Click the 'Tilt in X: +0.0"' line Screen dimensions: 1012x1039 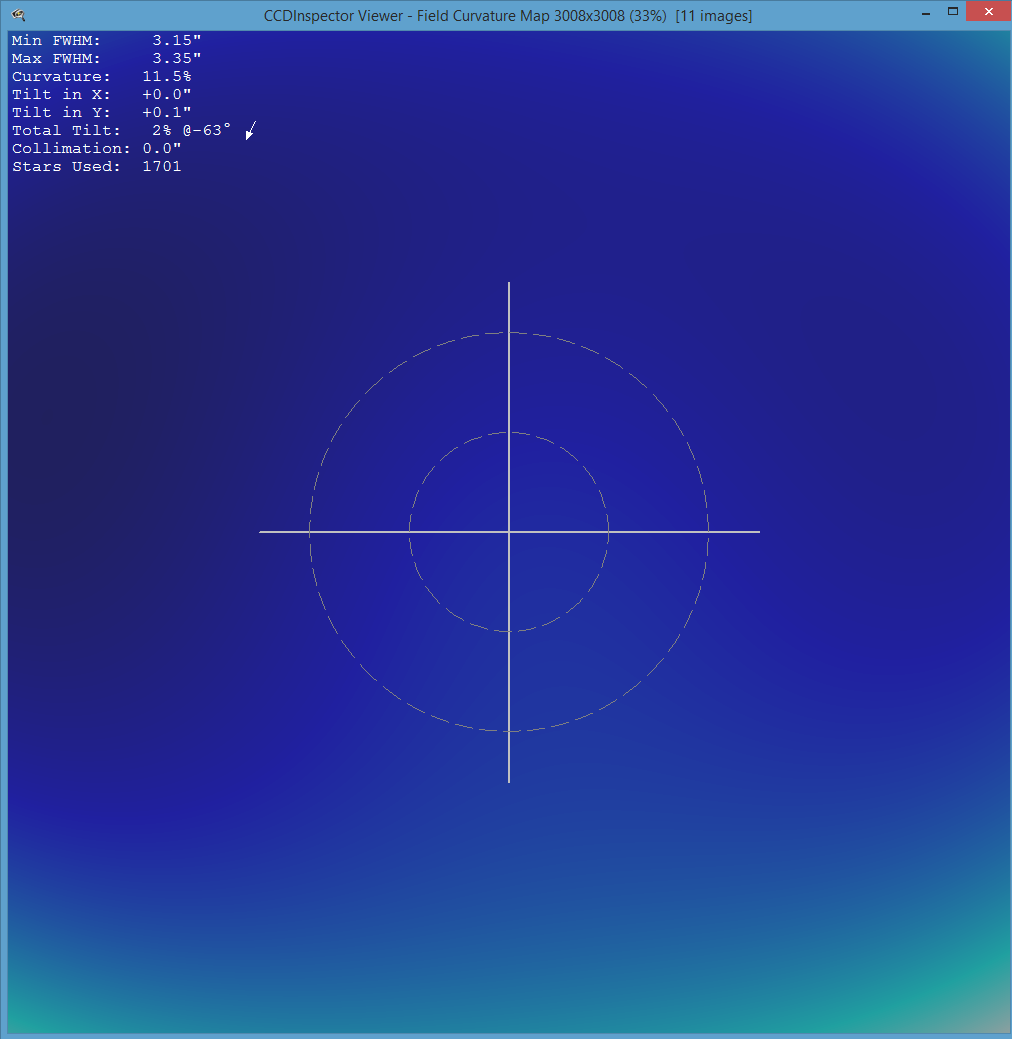tap(102, 94)
